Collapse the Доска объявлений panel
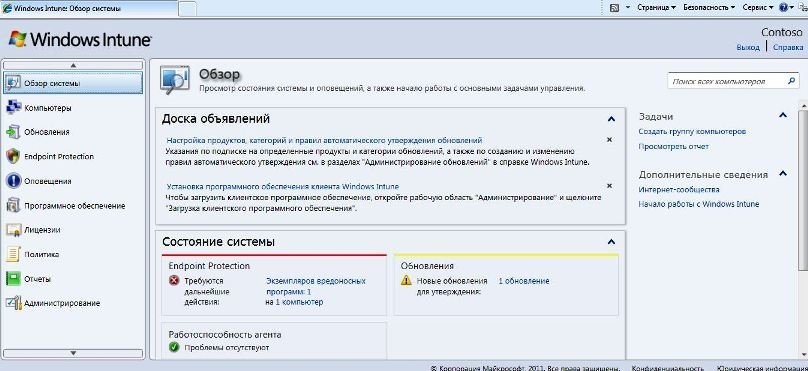The width and height of the screenshot is (808, 371). click(611, 119)
